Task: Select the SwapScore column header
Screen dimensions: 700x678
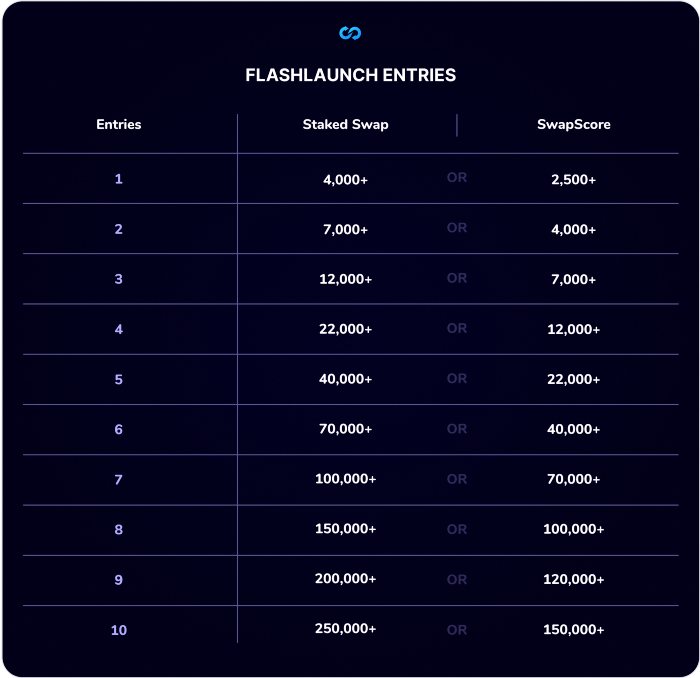Action: pos(574,125)
